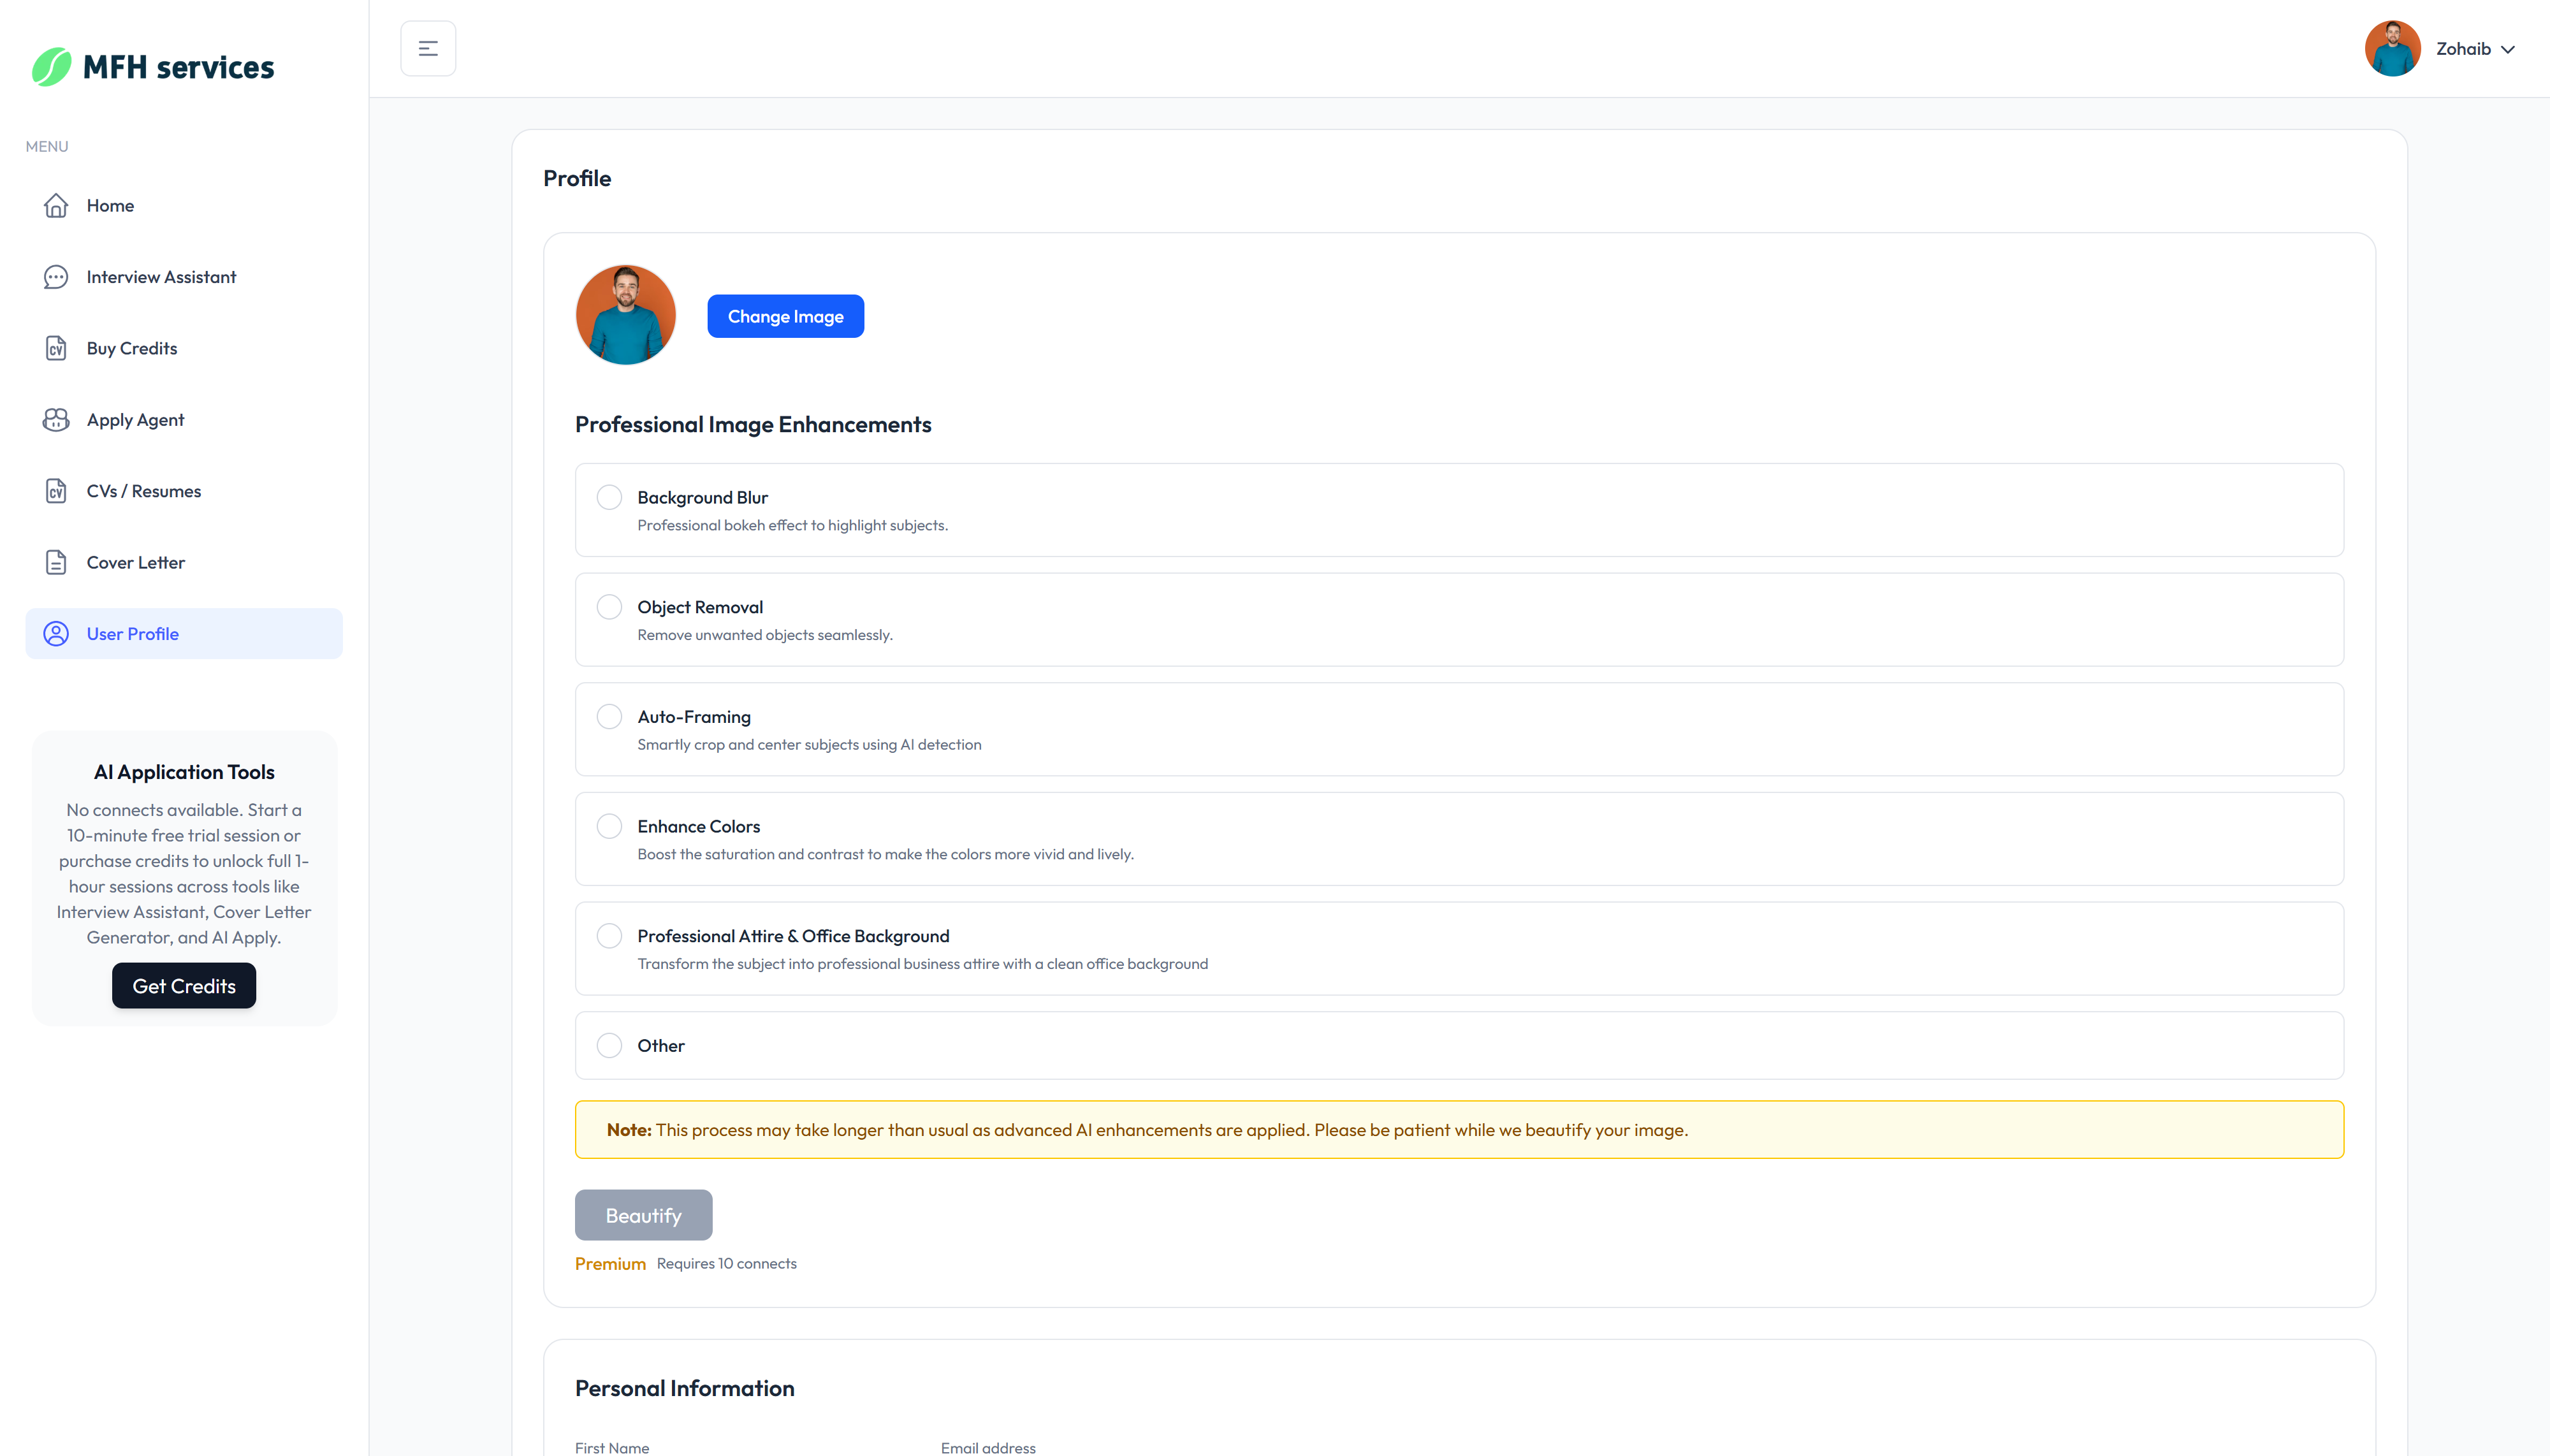Screen dimensions: 2550x1456
Task: Choose Professional Attire & Office Background option
Action: pyautogui.click(x=609, y=935)
